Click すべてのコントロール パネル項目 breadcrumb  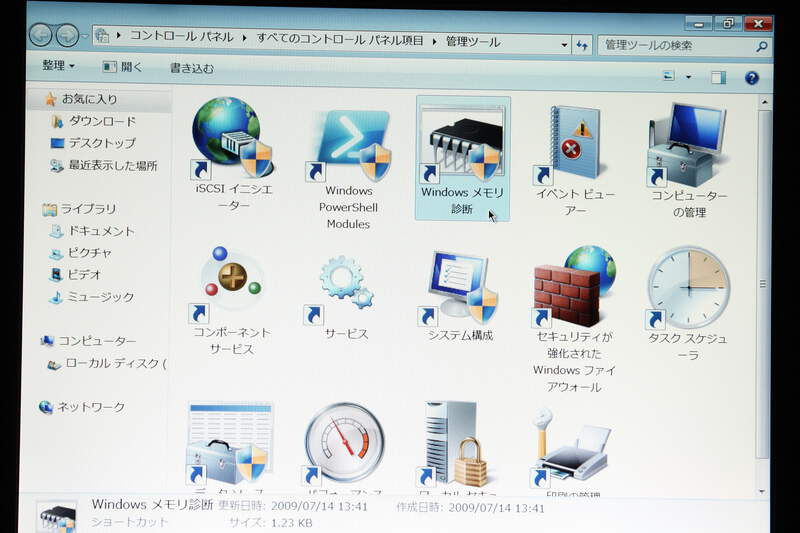[x=340, y=39]
